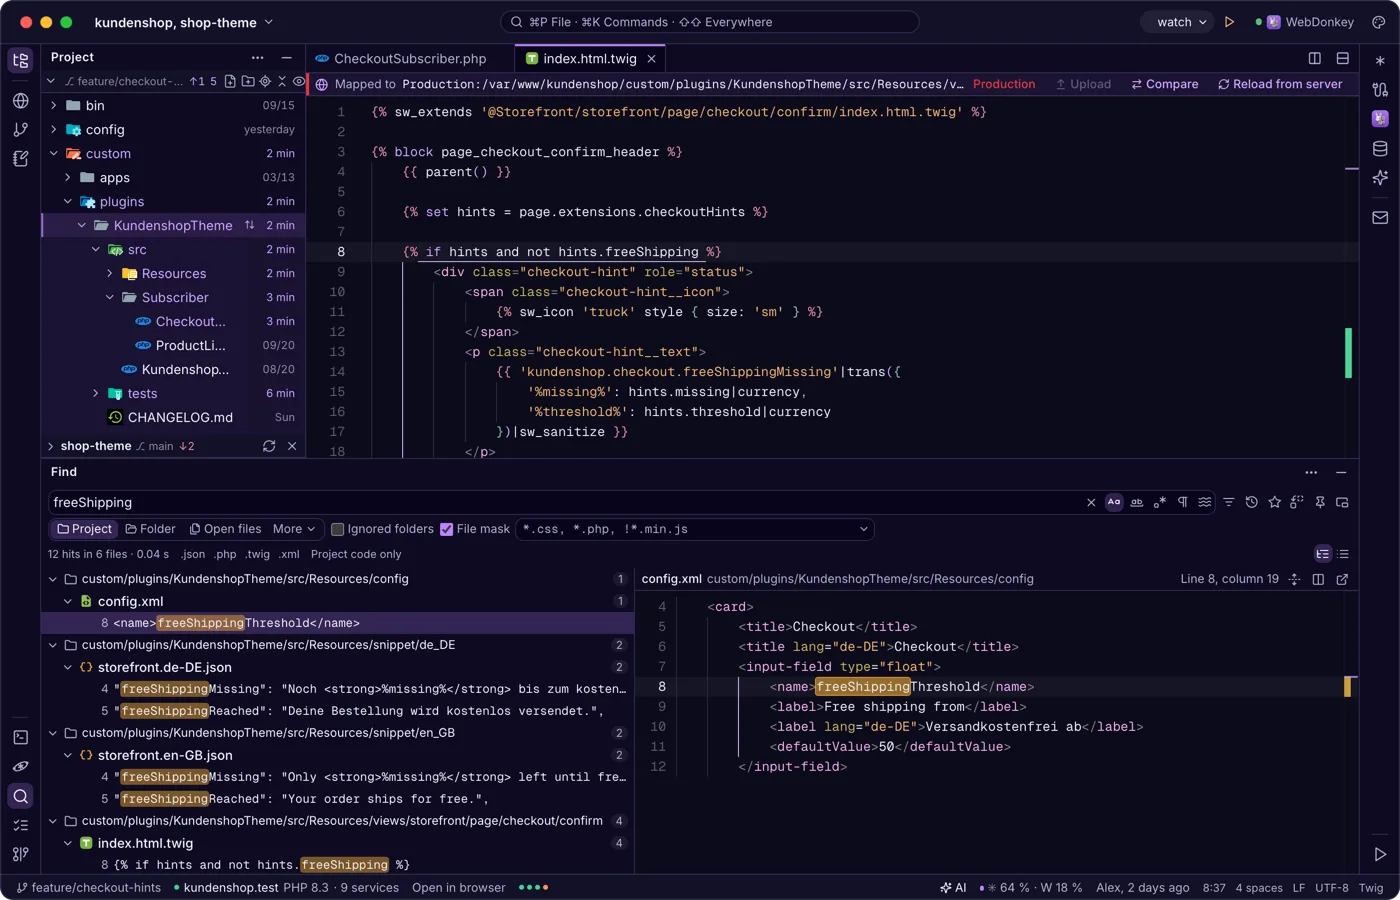Open the mail icon in right sidebar
Image resolution: width=1400 pixels, height=900 pixels.
[x=1380, y=217]
